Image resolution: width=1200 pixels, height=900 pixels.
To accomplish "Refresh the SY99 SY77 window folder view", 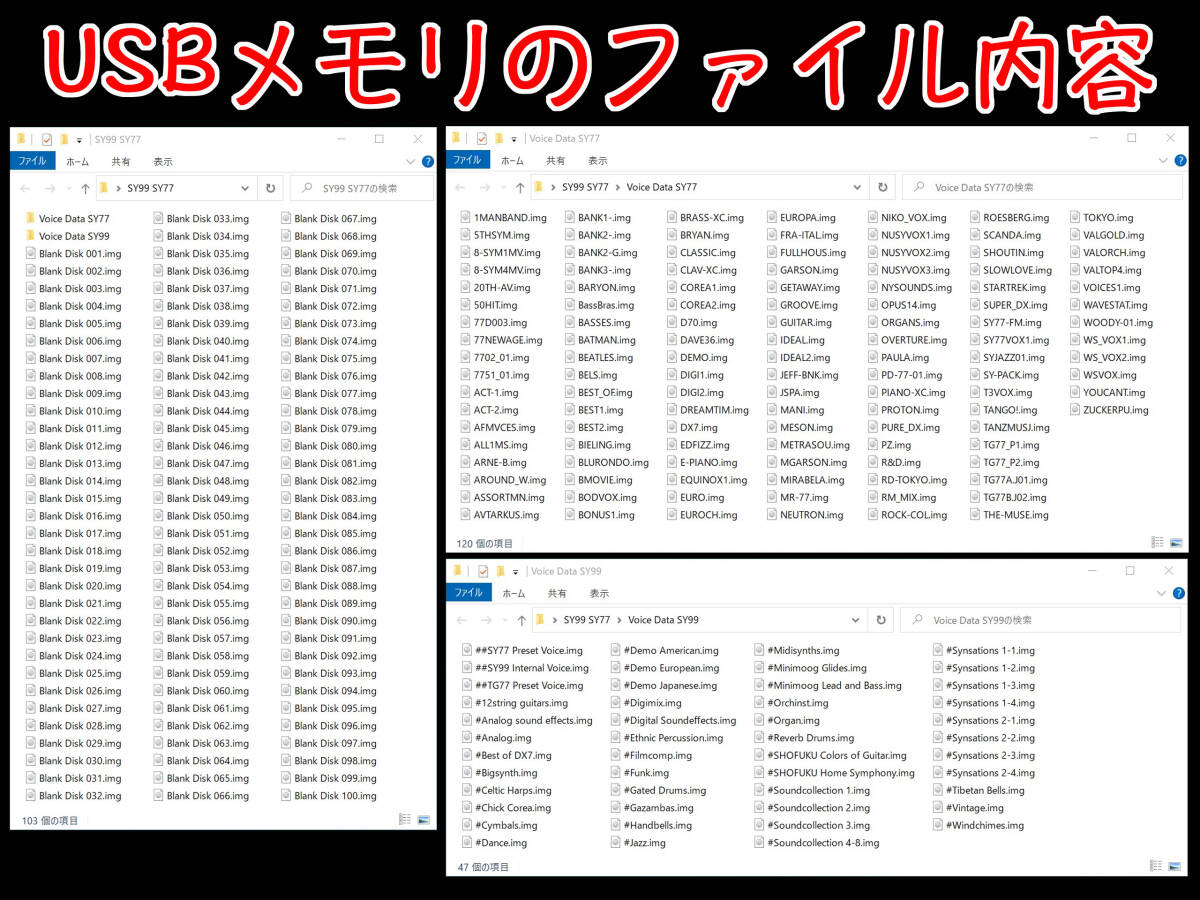I will [270, 187].
